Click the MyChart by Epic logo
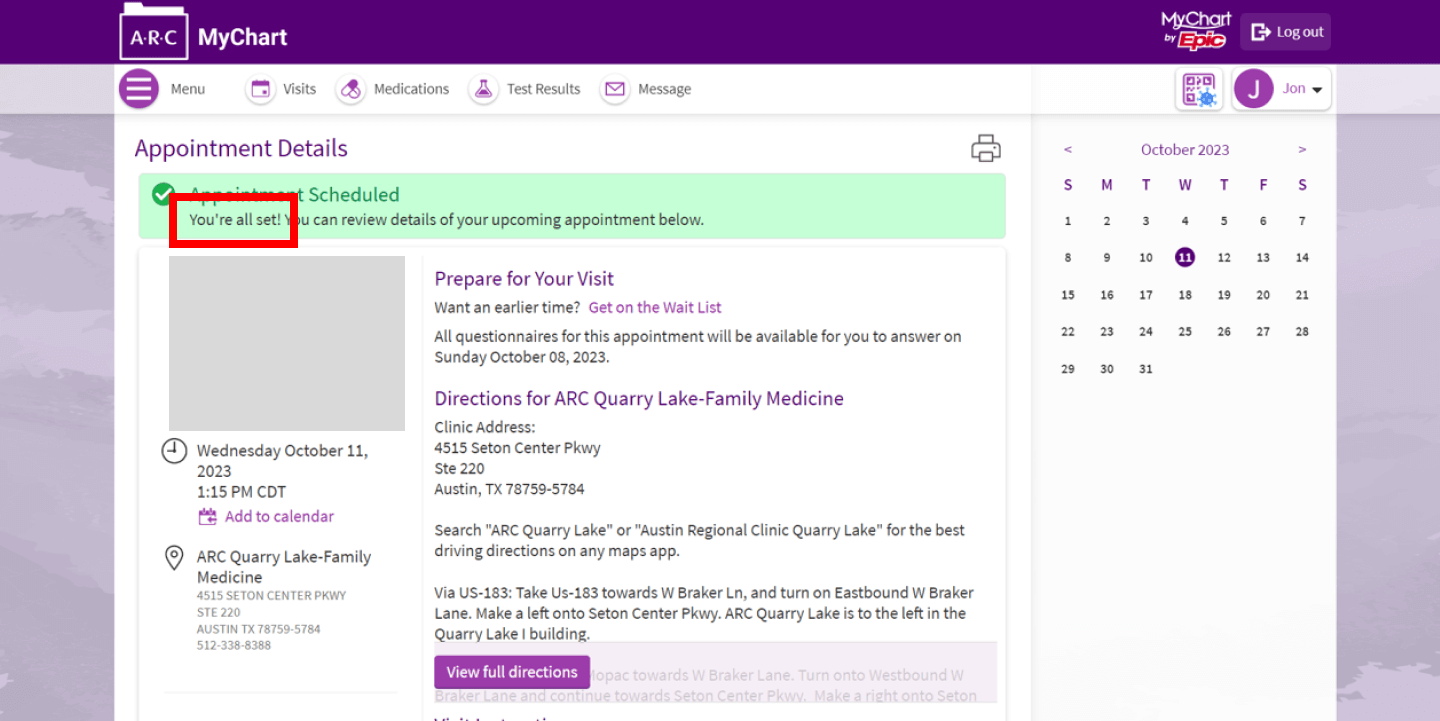The height and width of the screenshot is (721, 1440). pyautogui.click(x=1194, y=30)
